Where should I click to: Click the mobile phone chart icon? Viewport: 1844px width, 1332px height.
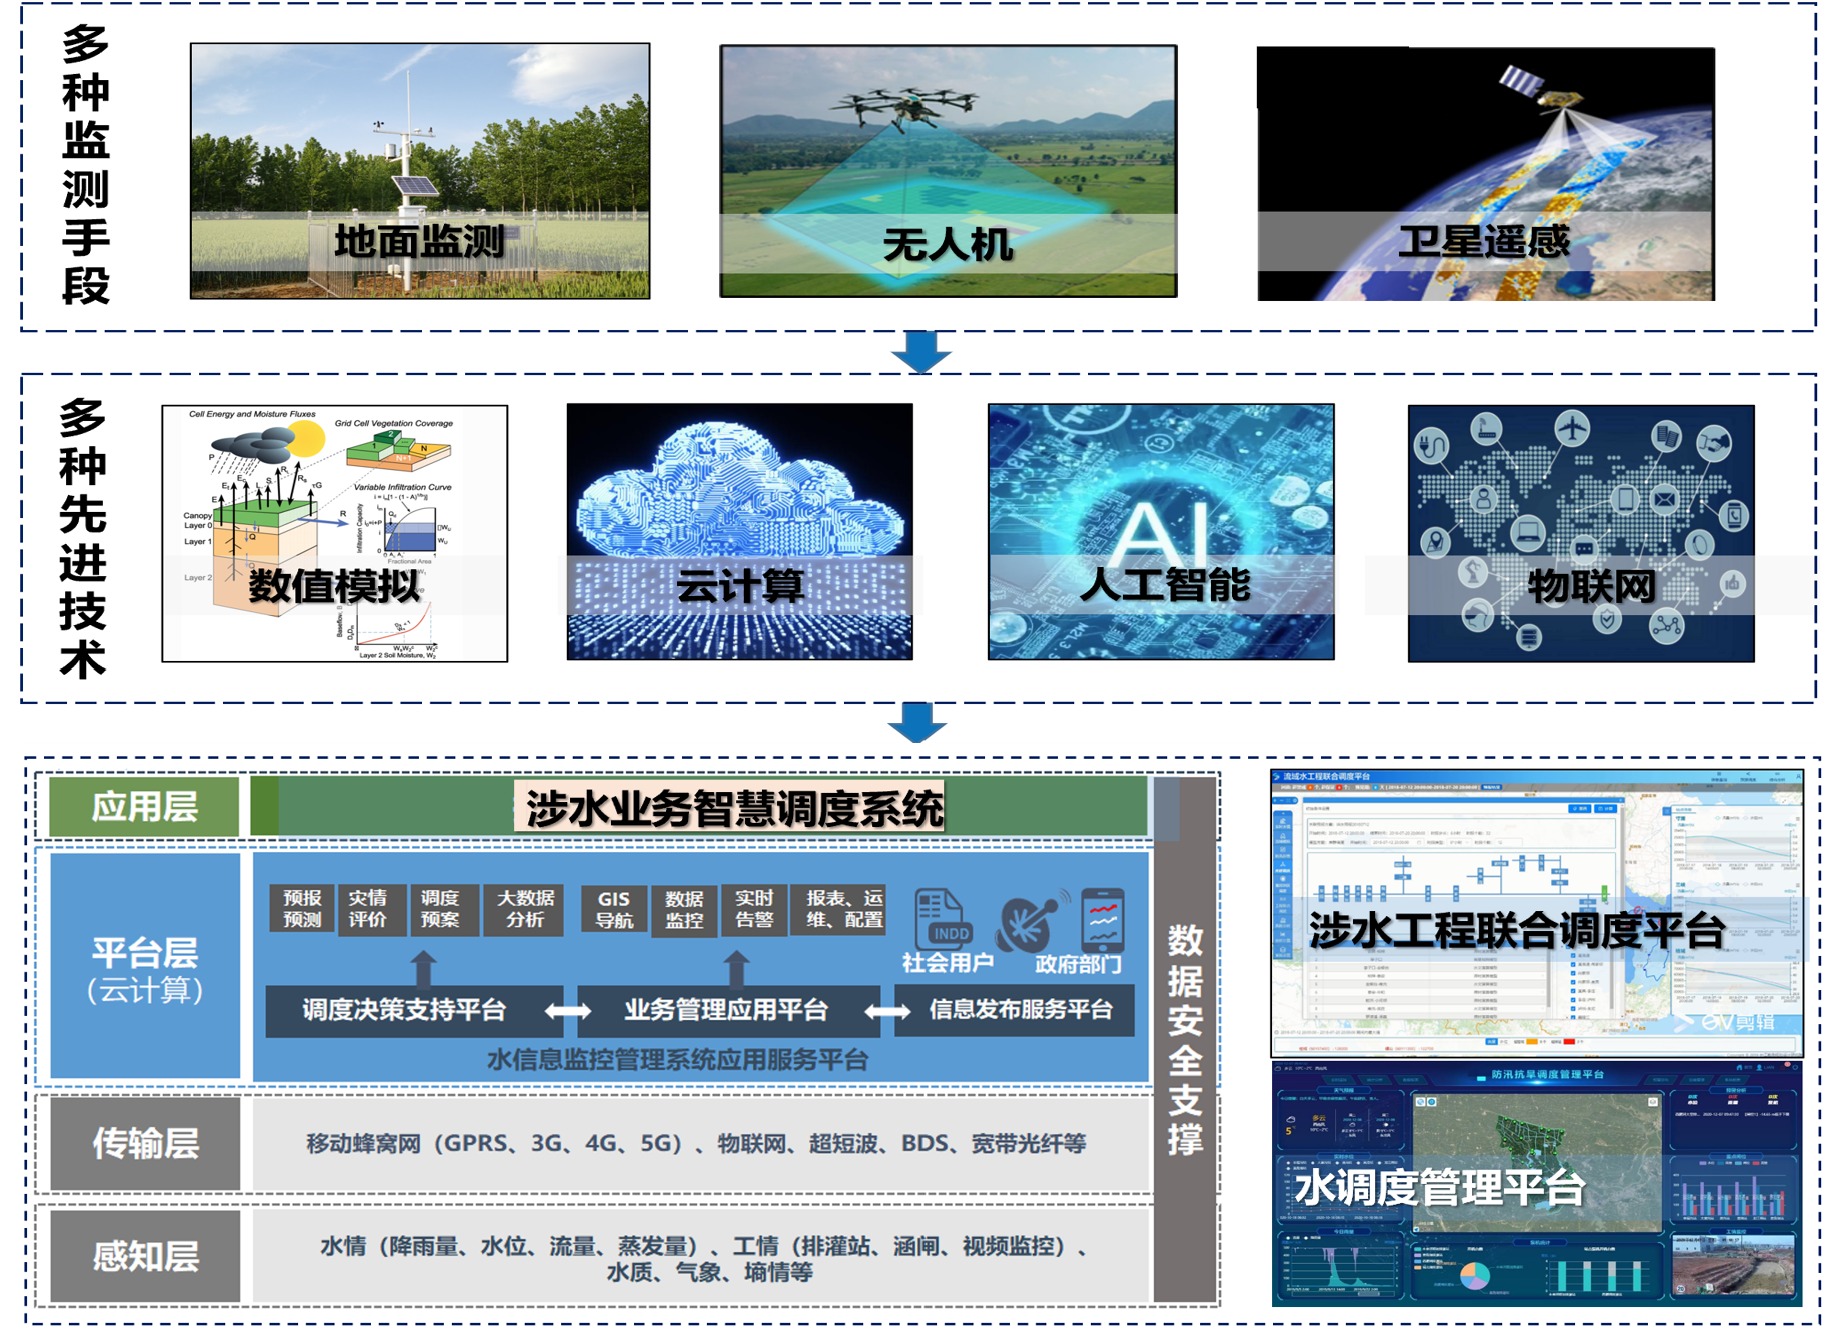point(1103,919)
